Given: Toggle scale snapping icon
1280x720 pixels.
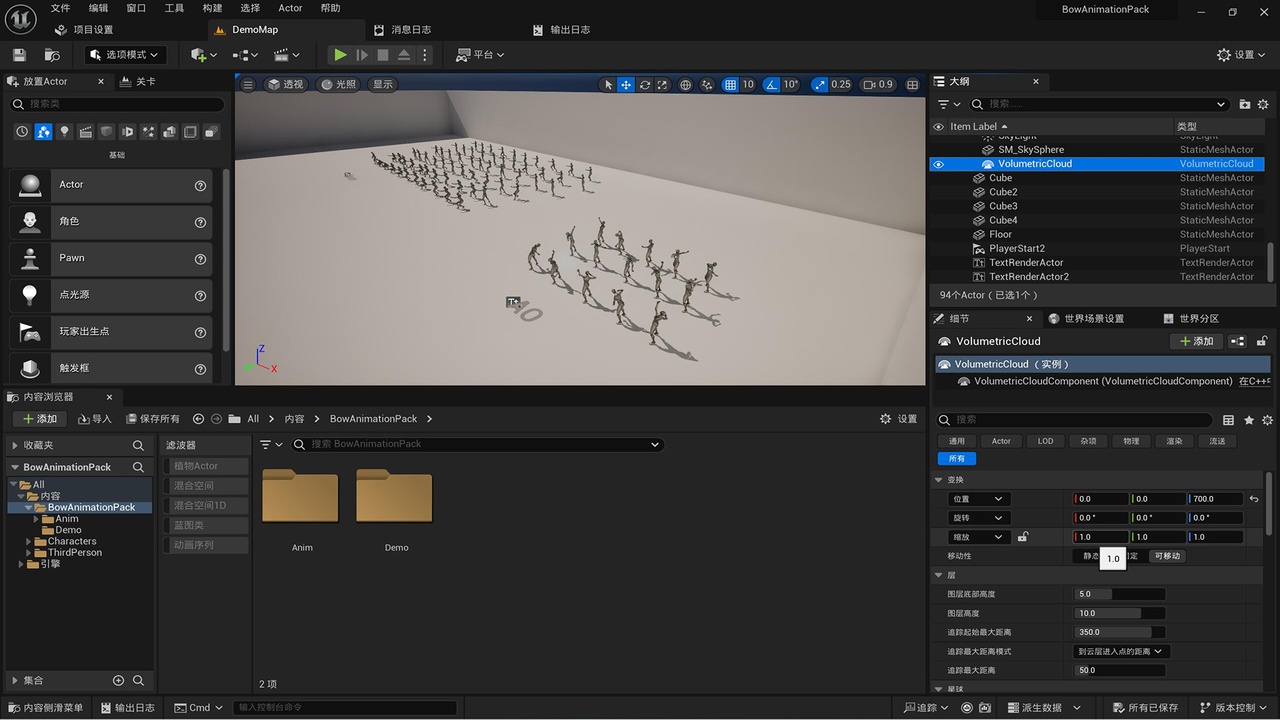Looking at the screenshot, I should (820, 85).
